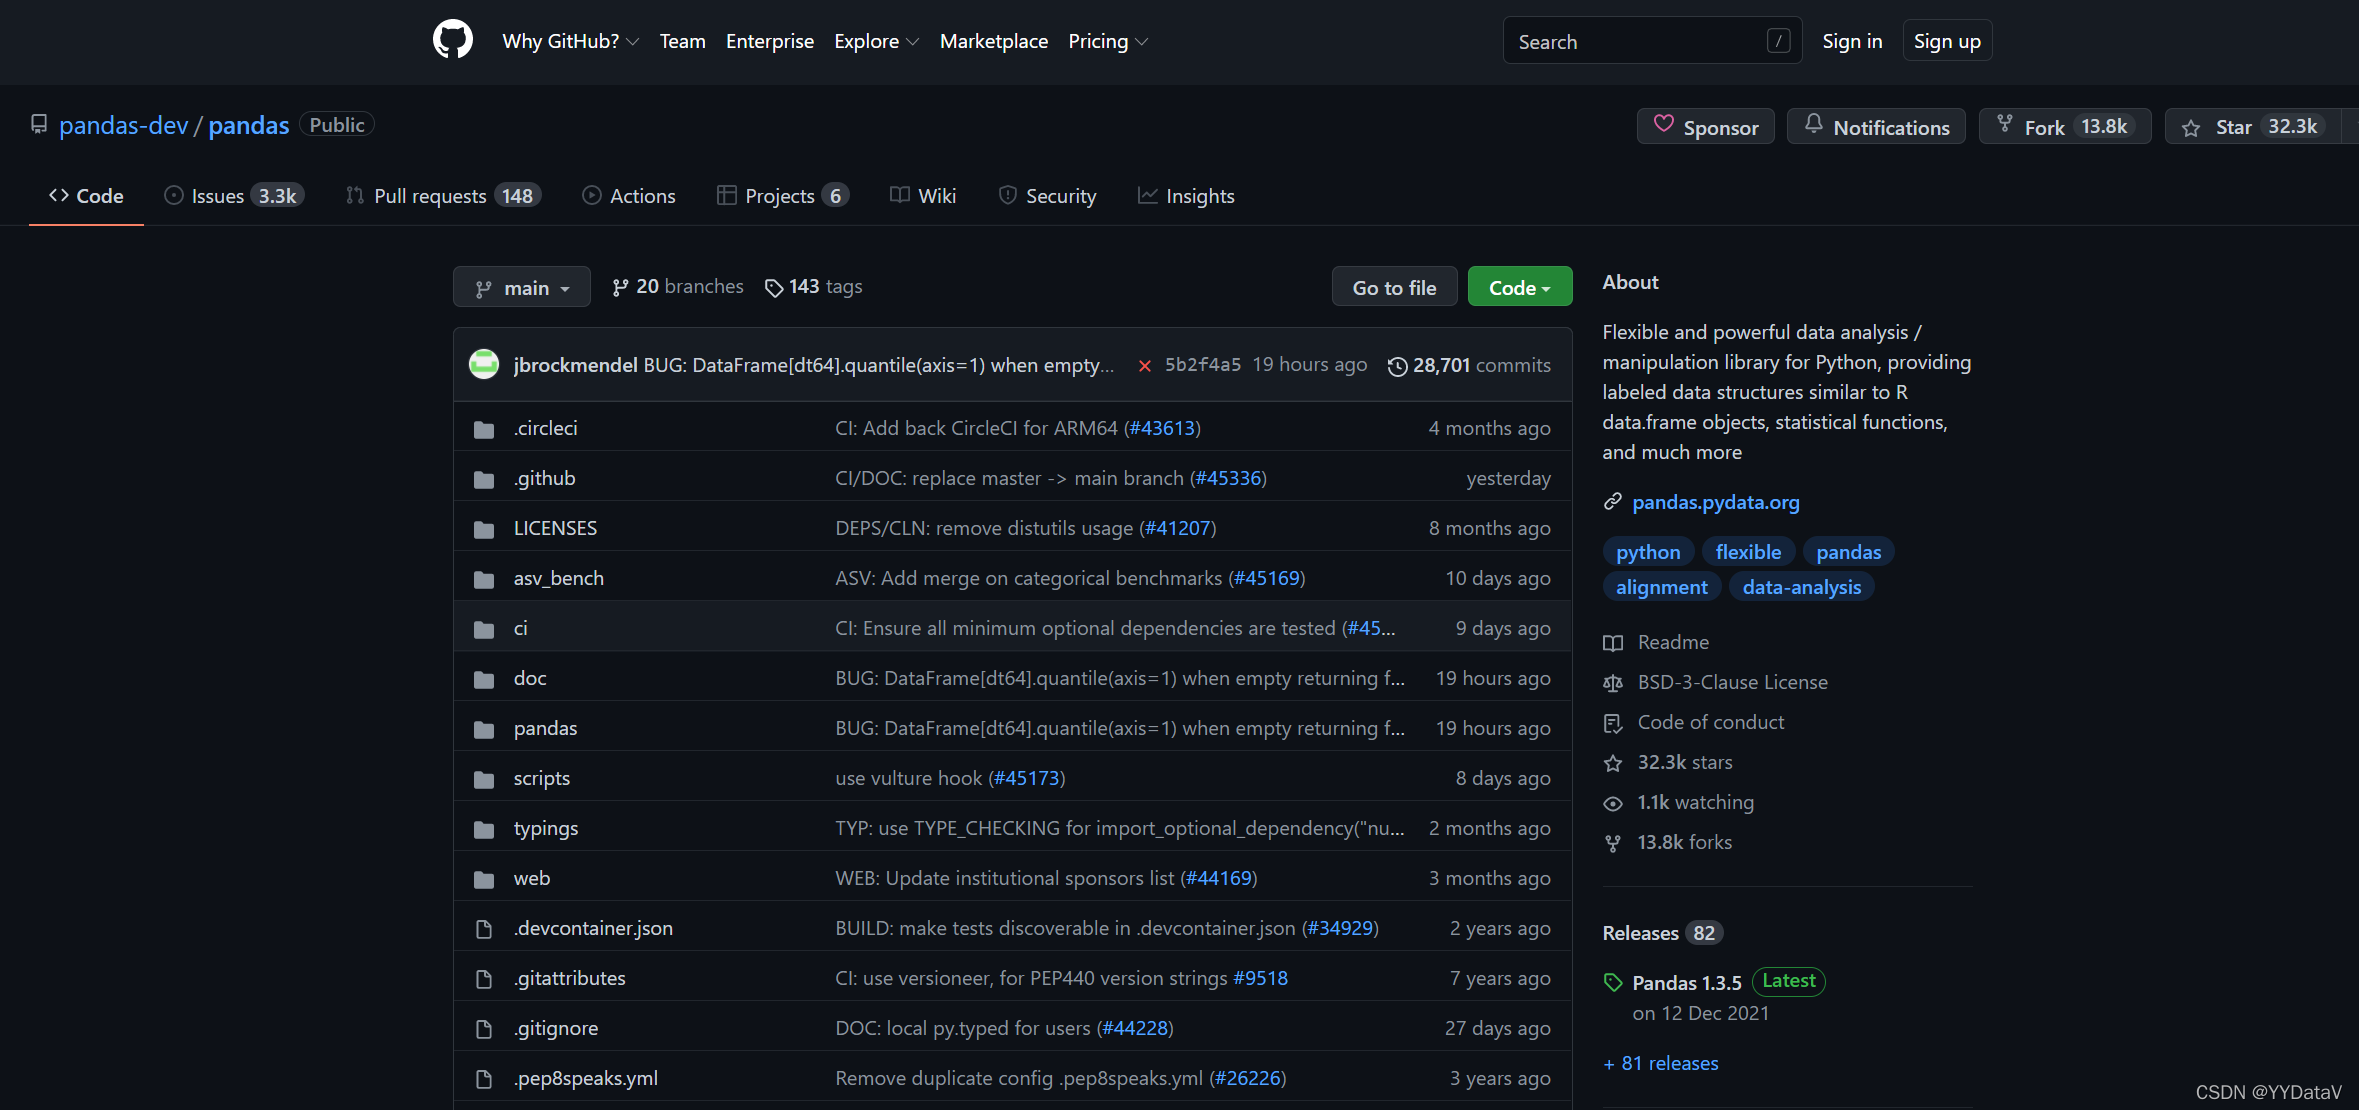Expand the truncated commit message ellipsis
Screen dimensions: 2359x1110
tap(1106, 366)
